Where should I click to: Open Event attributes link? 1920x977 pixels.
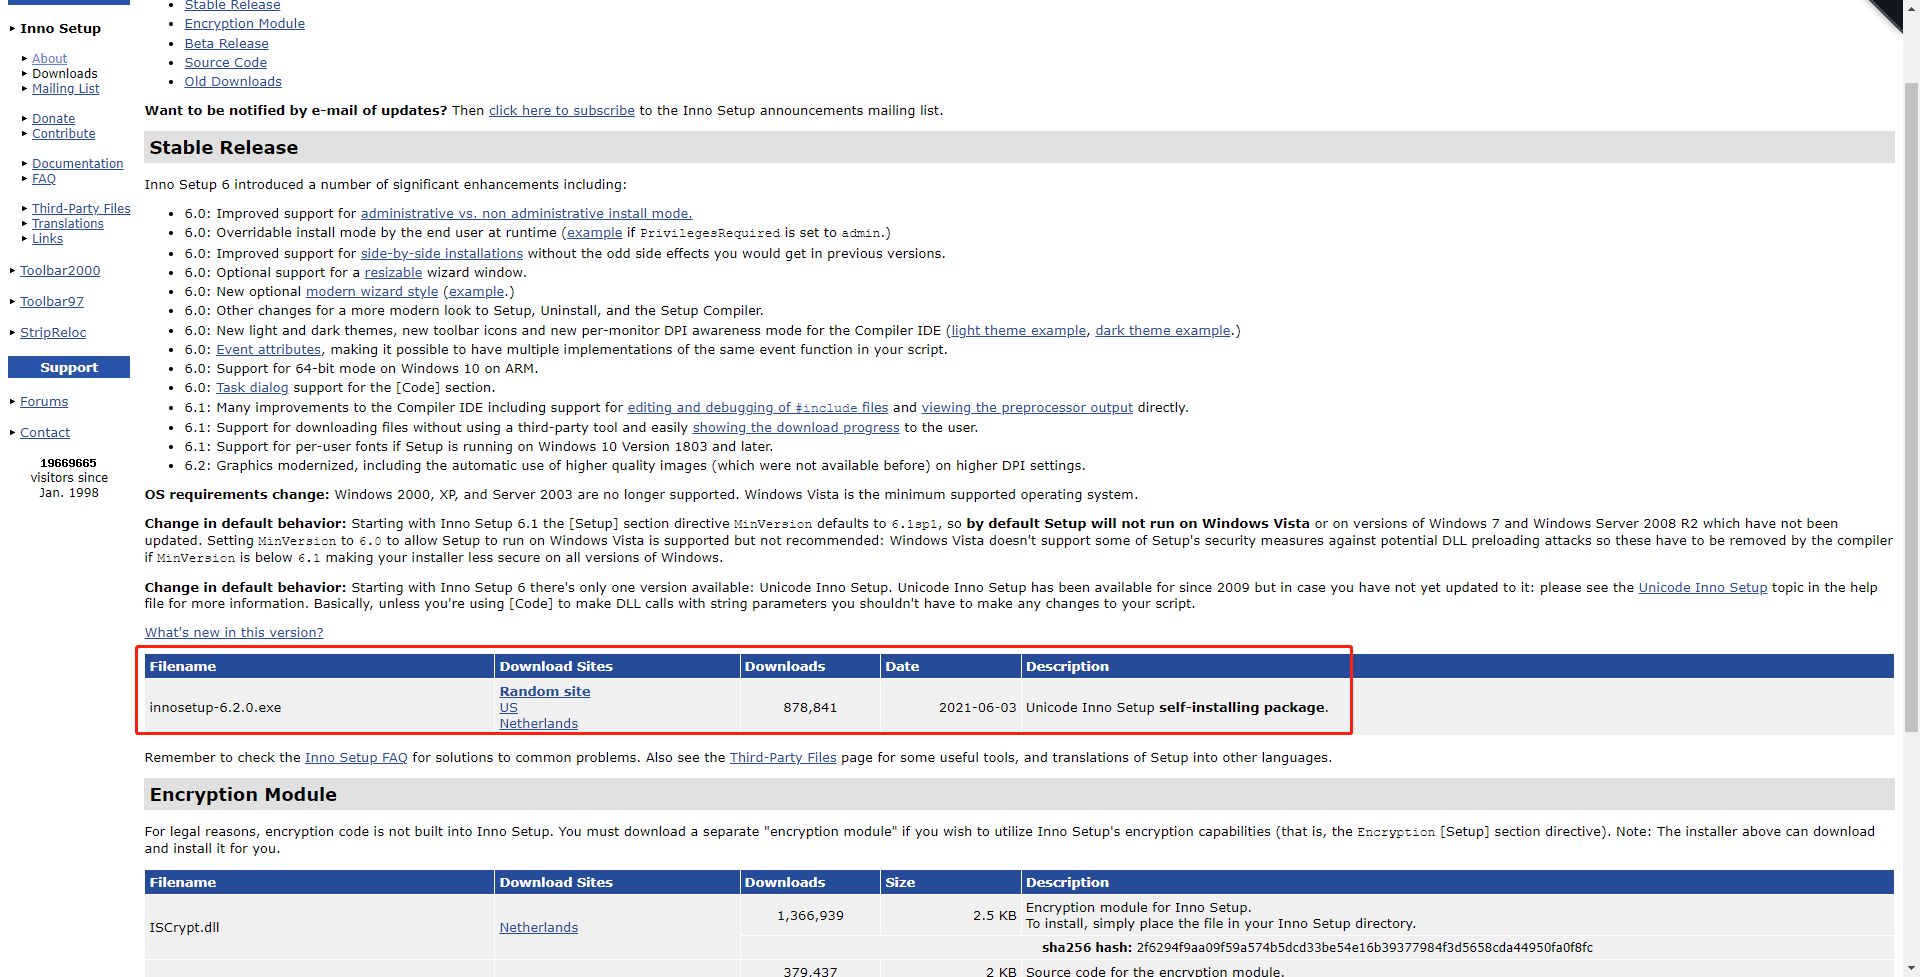pyautogui.click(x=269, y=350)
